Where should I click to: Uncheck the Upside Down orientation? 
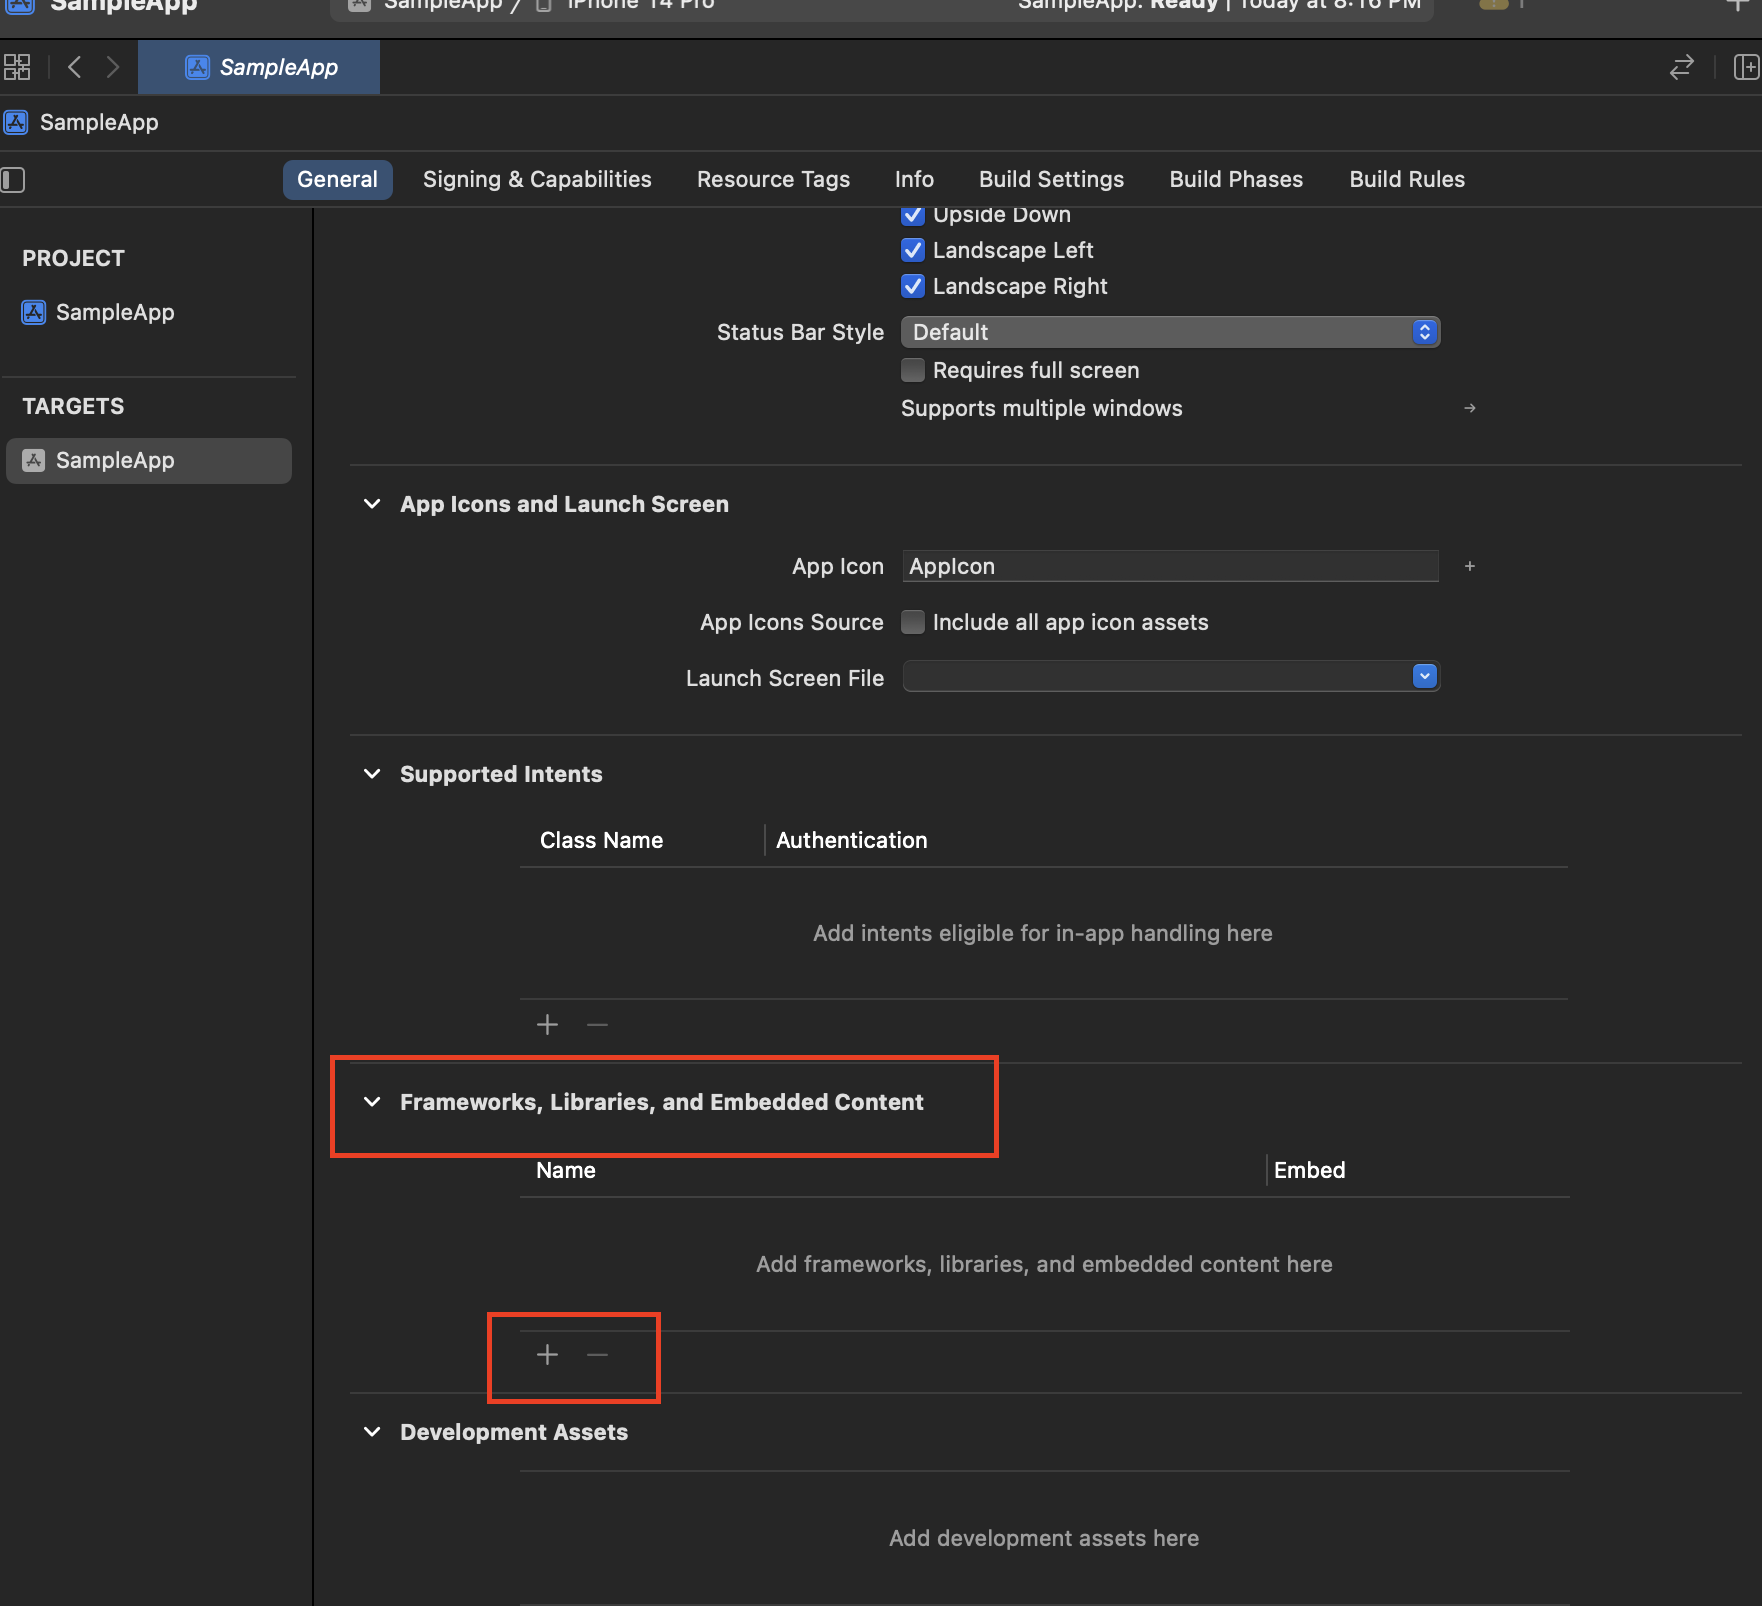pyautogui.click(x=913, y=215)
